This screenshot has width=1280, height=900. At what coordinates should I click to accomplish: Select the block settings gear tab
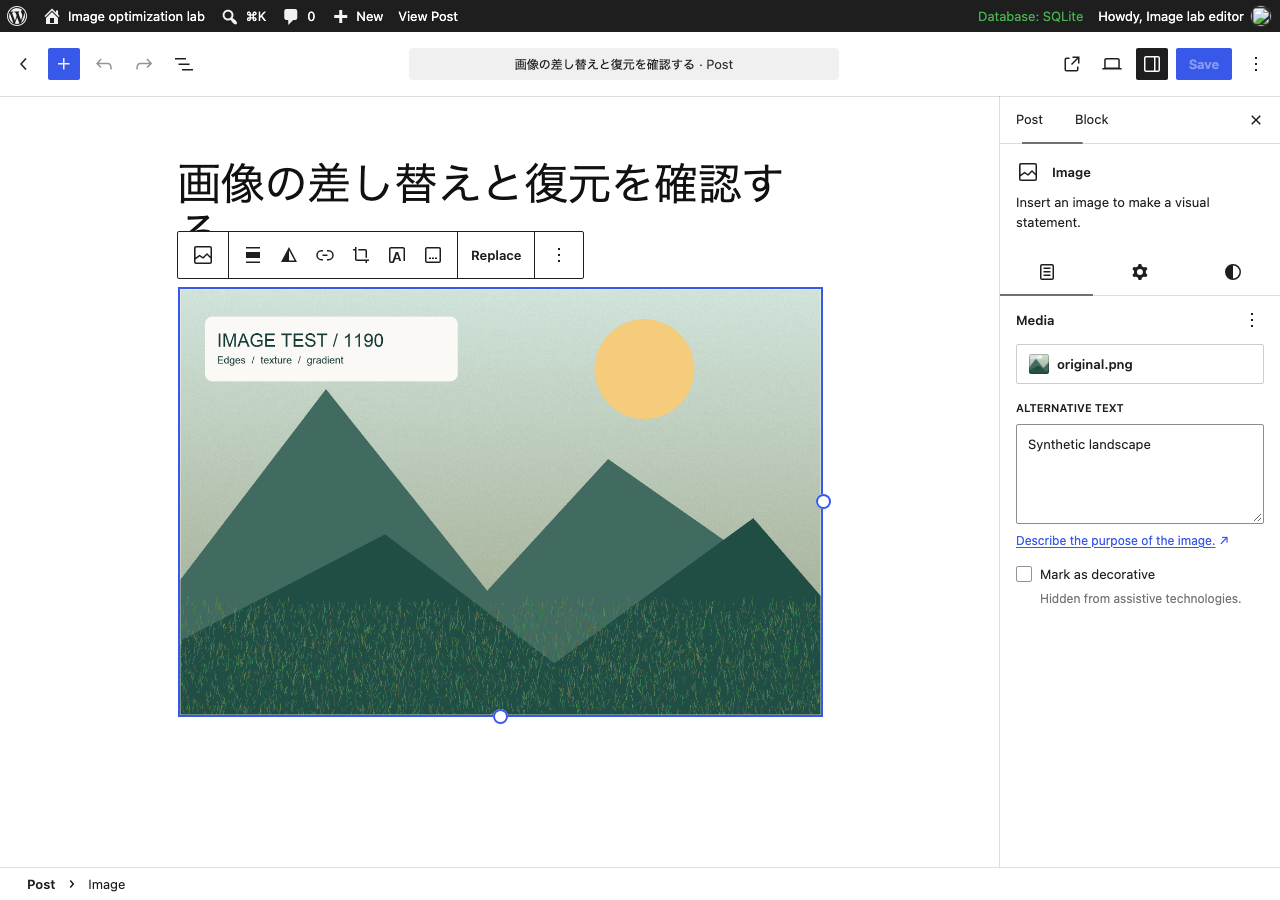pos(1140,272)
